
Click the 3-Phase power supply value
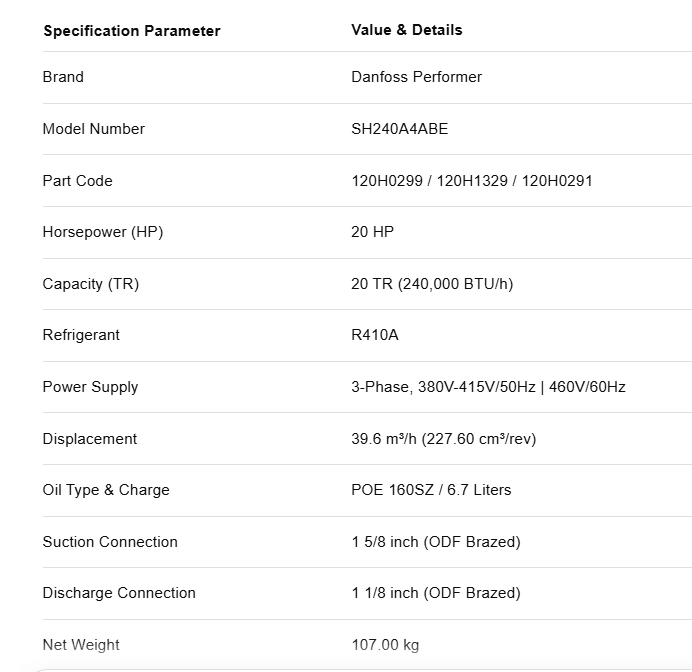[x=488, y=387]
